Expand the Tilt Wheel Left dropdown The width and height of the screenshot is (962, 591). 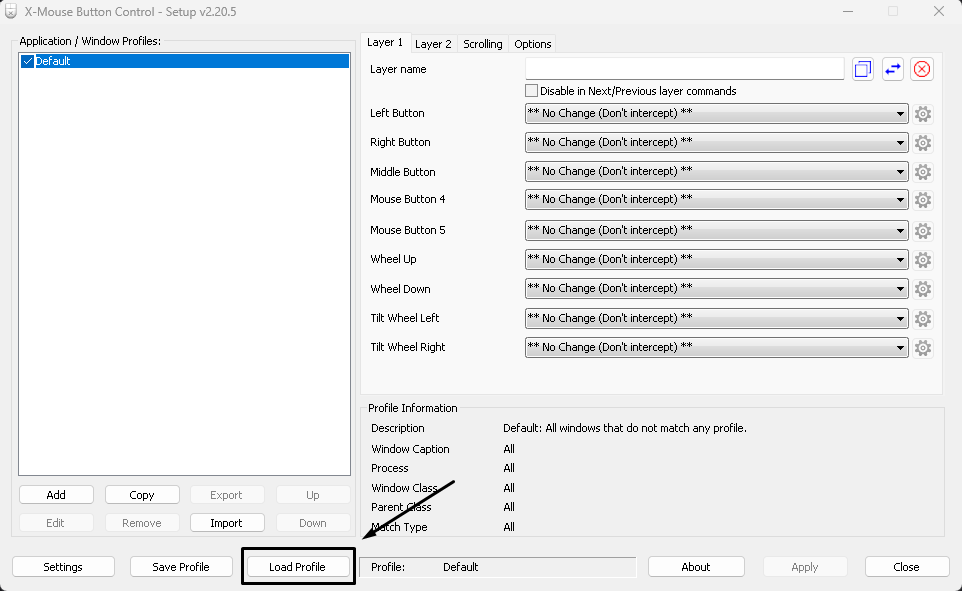coord(717,318)
